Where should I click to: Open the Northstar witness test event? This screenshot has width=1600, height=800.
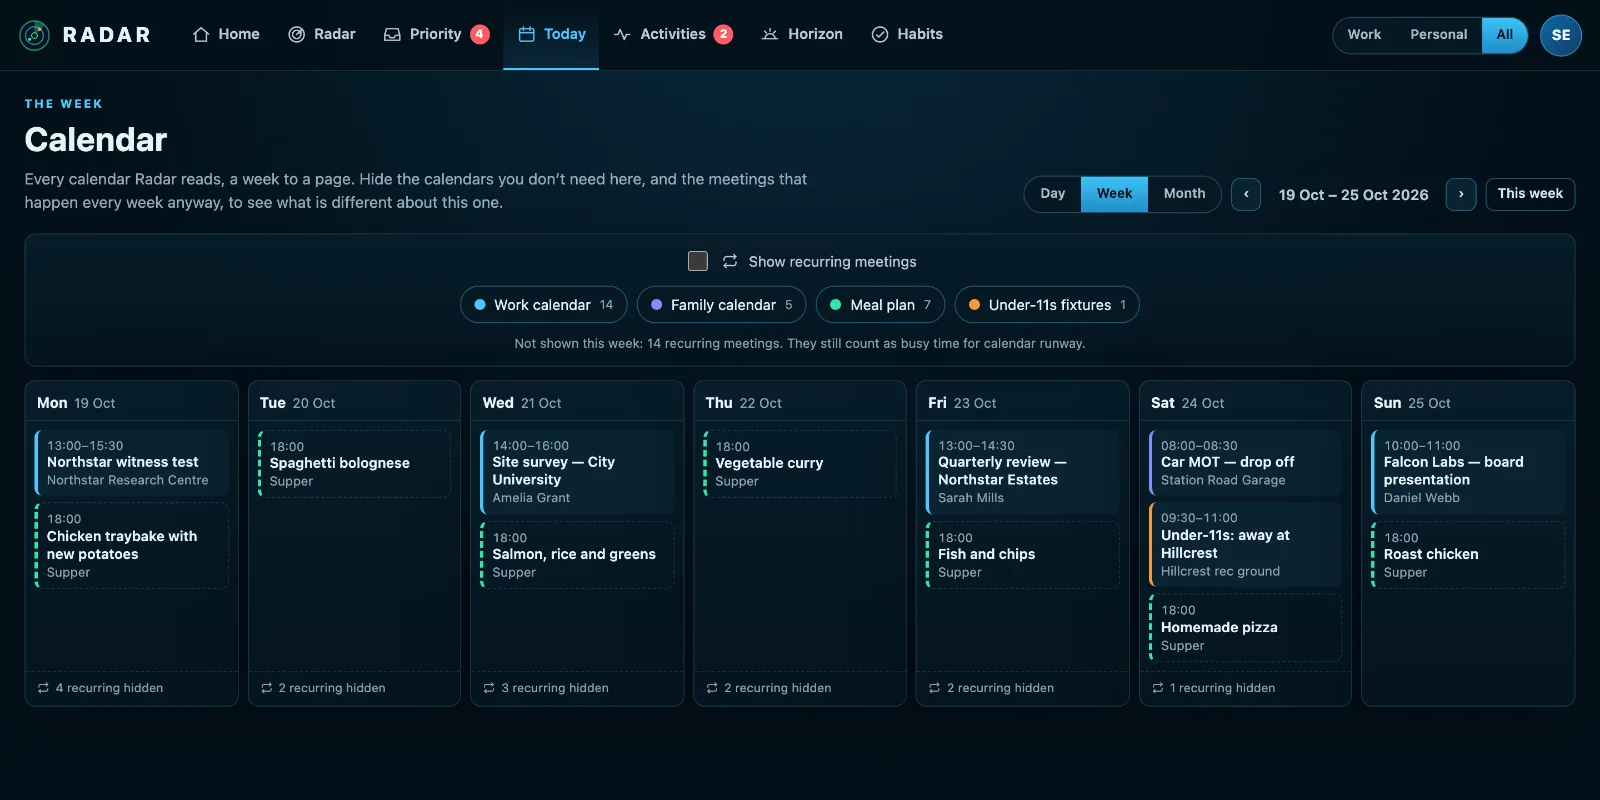(132, 463)
